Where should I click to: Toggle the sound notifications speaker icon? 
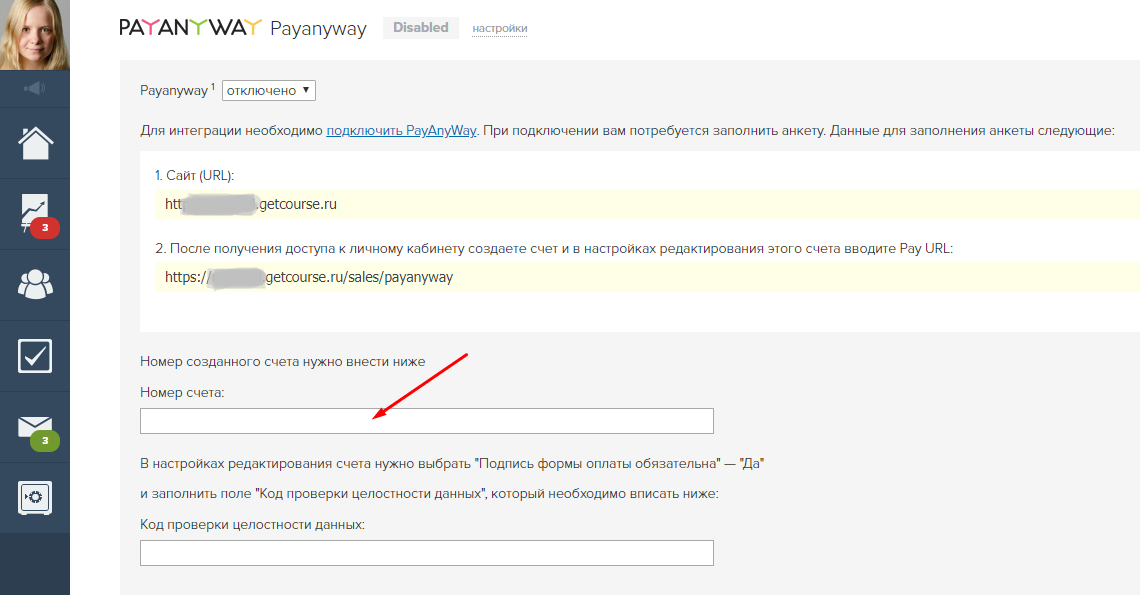tap(34, 89)
